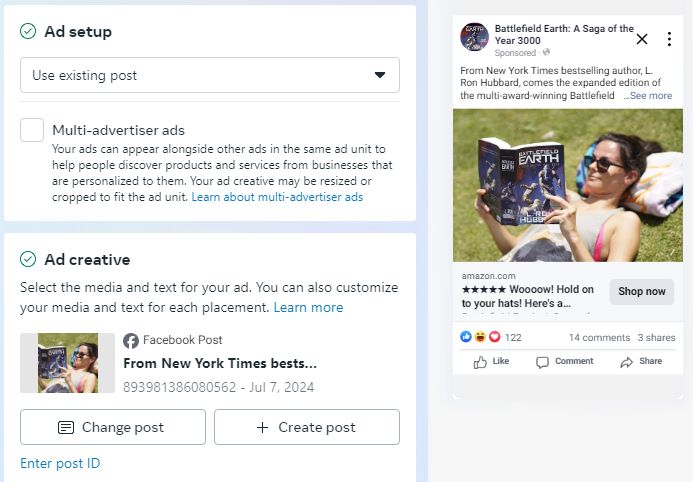Open Learn about multi-advertiser ads link
This screenshot has width=693, height=482.
pyautogui.click(x=277, y=197)
